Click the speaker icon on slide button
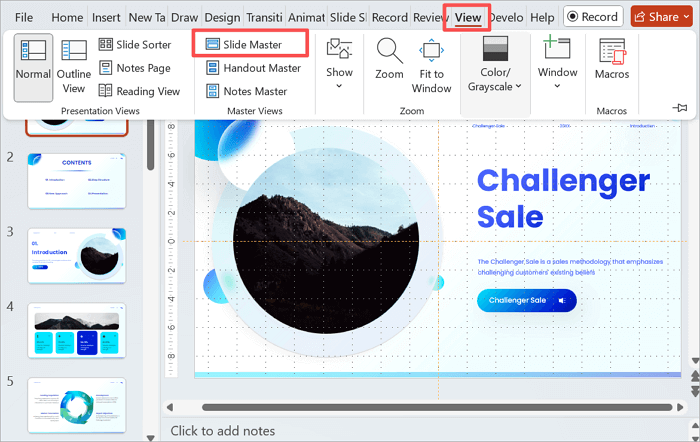 coord(562,300)
